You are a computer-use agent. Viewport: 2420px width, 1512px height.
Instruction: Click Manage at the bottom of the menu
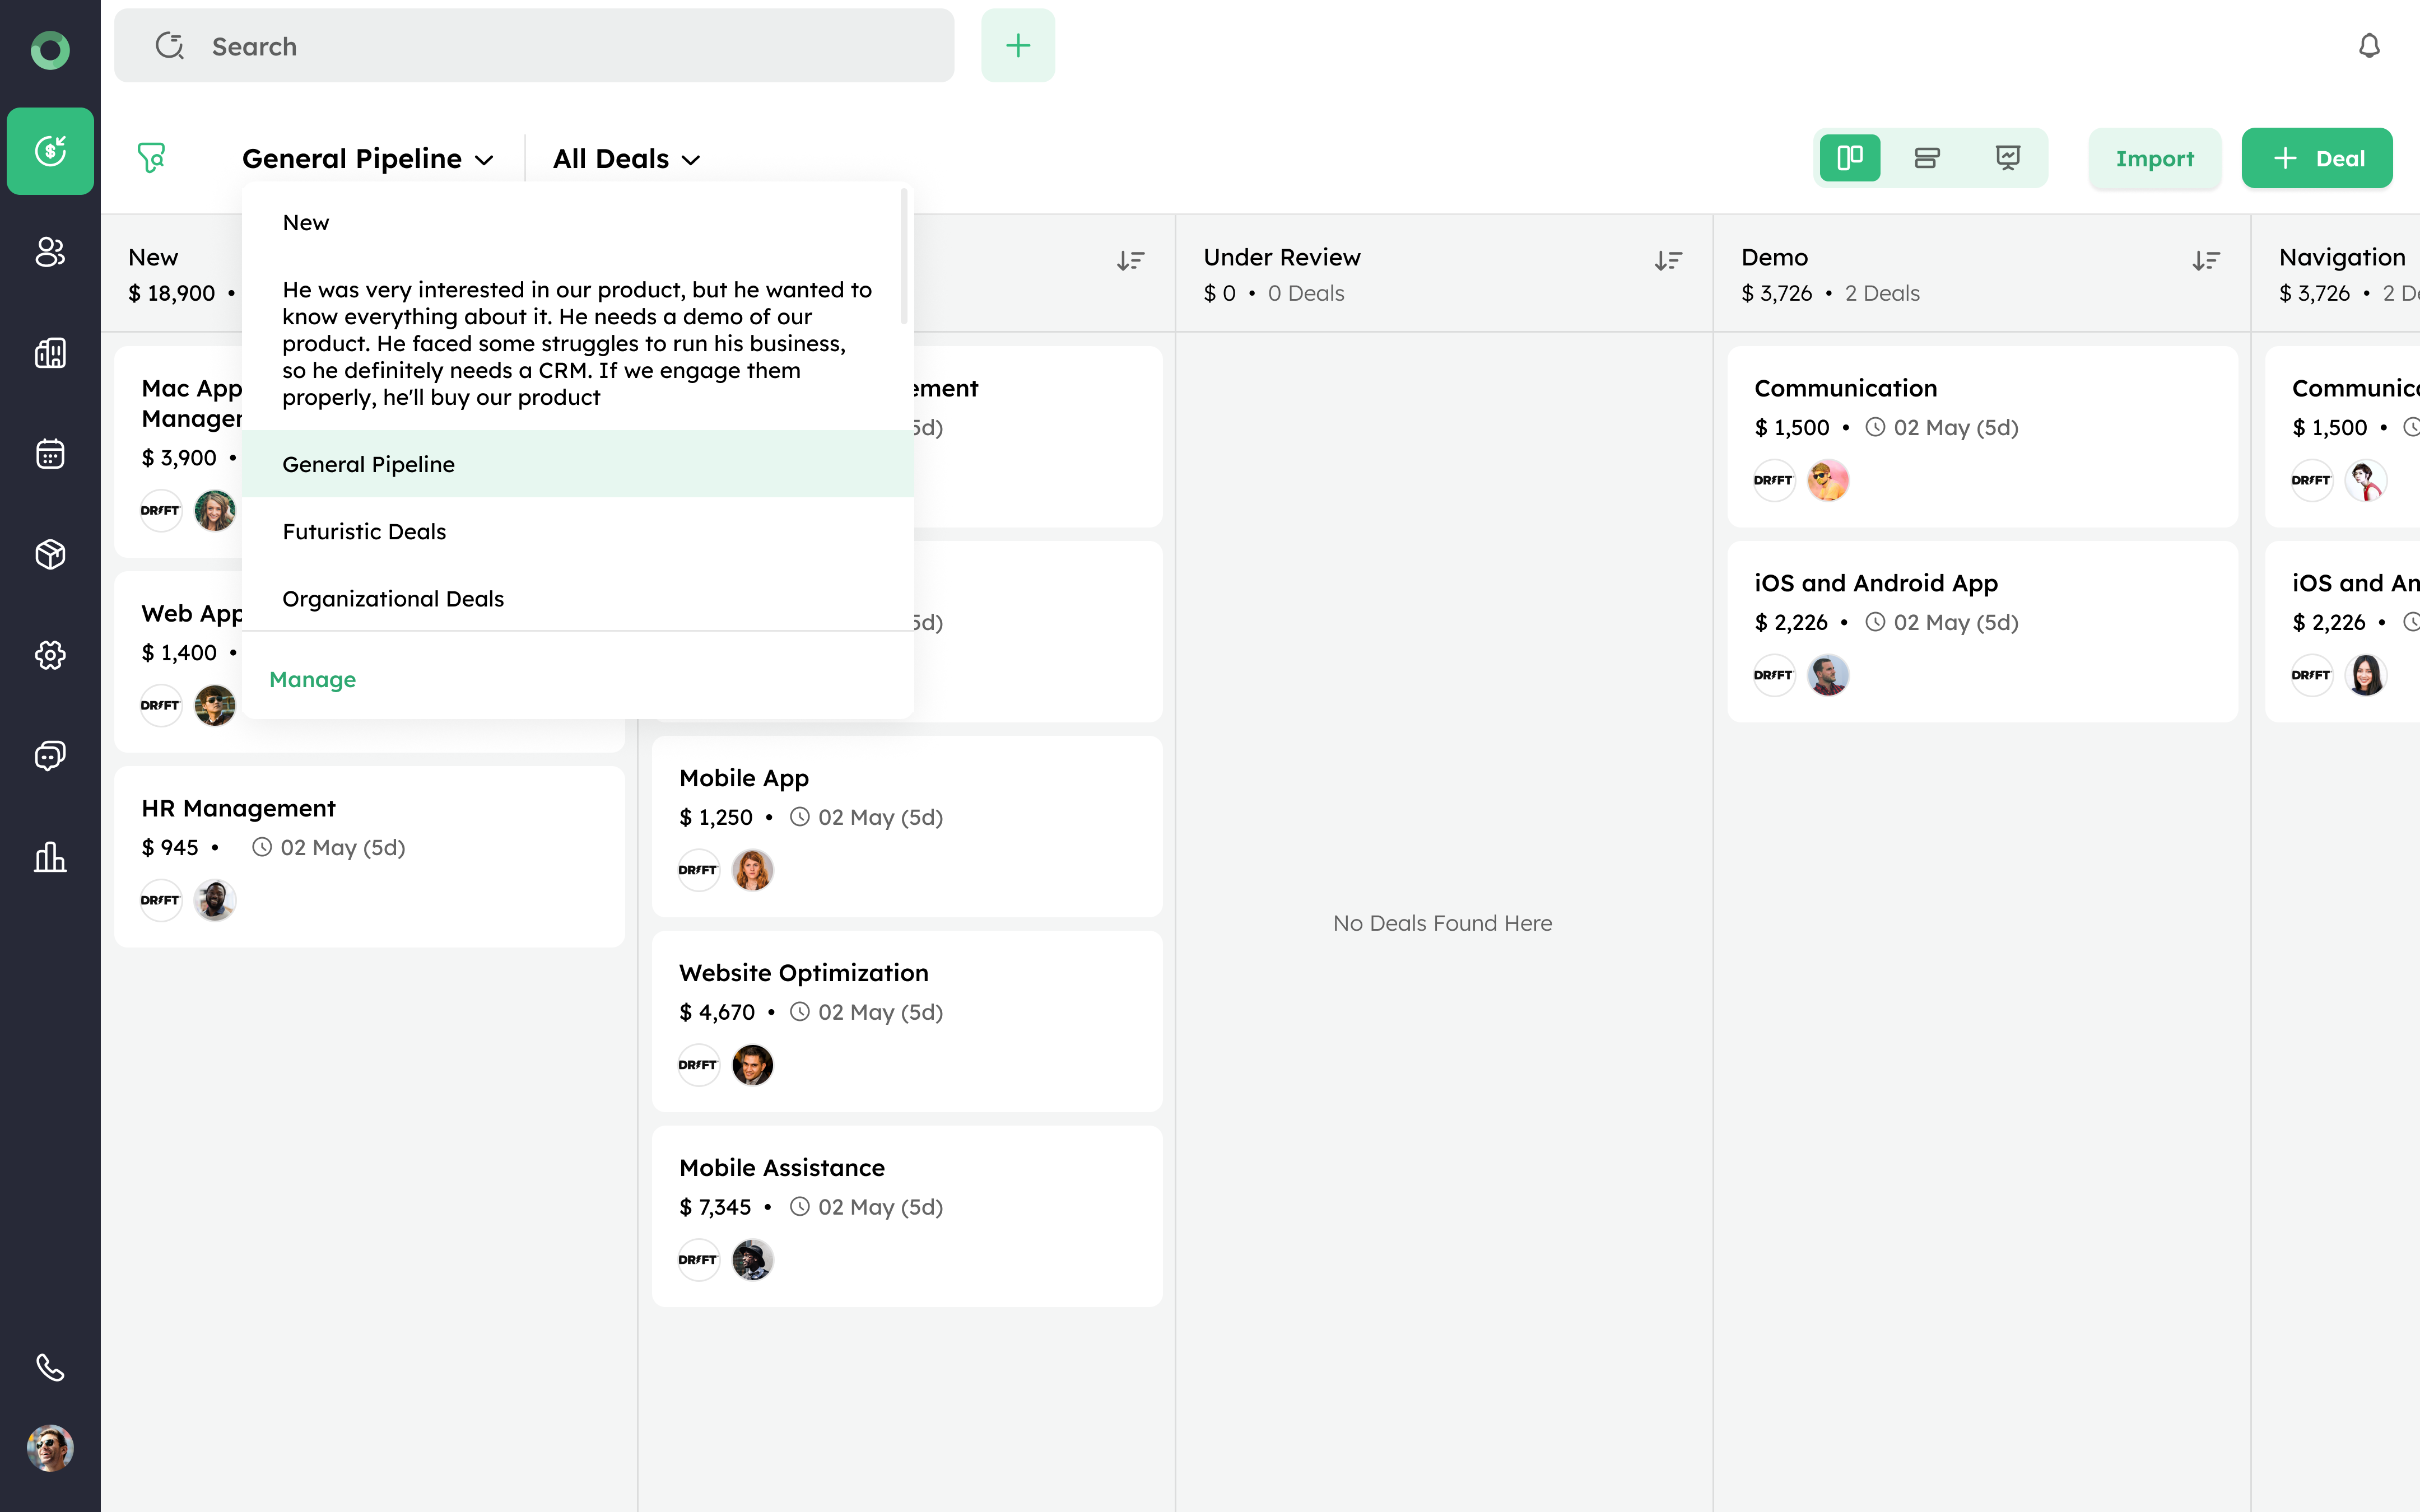313,679
